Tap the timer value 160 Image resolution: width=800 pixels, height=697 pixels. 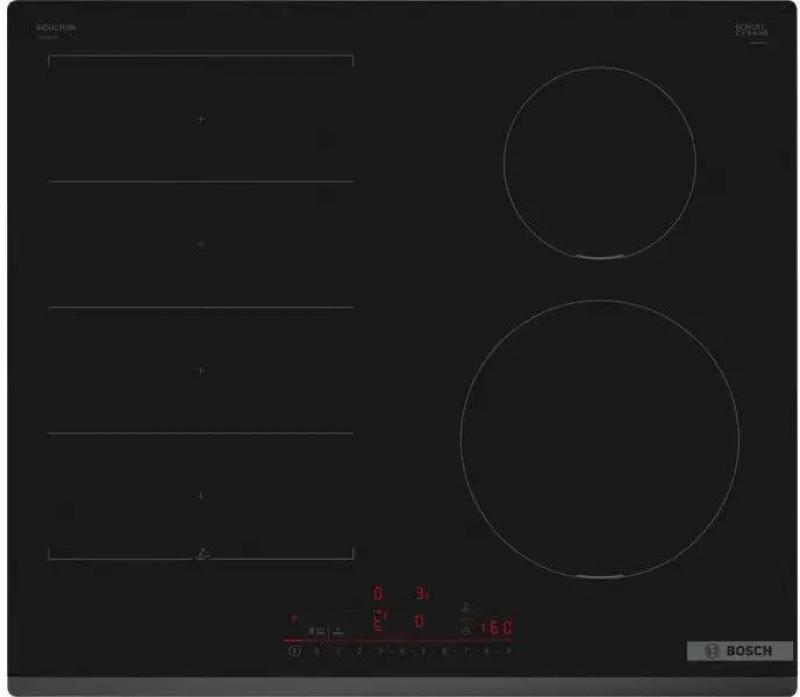(493, 628)
